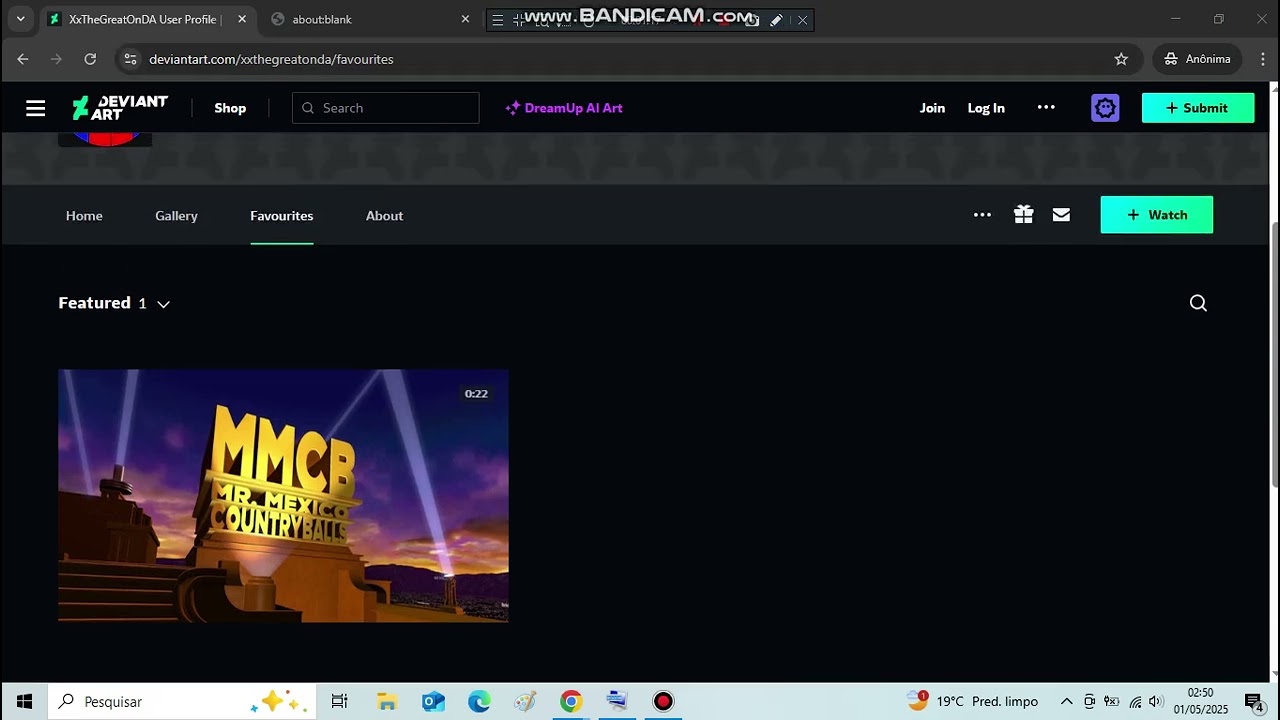This screenshot has width=1280, height=720.
Task: Open the tab search dropdown arrow
Action: 20,19
